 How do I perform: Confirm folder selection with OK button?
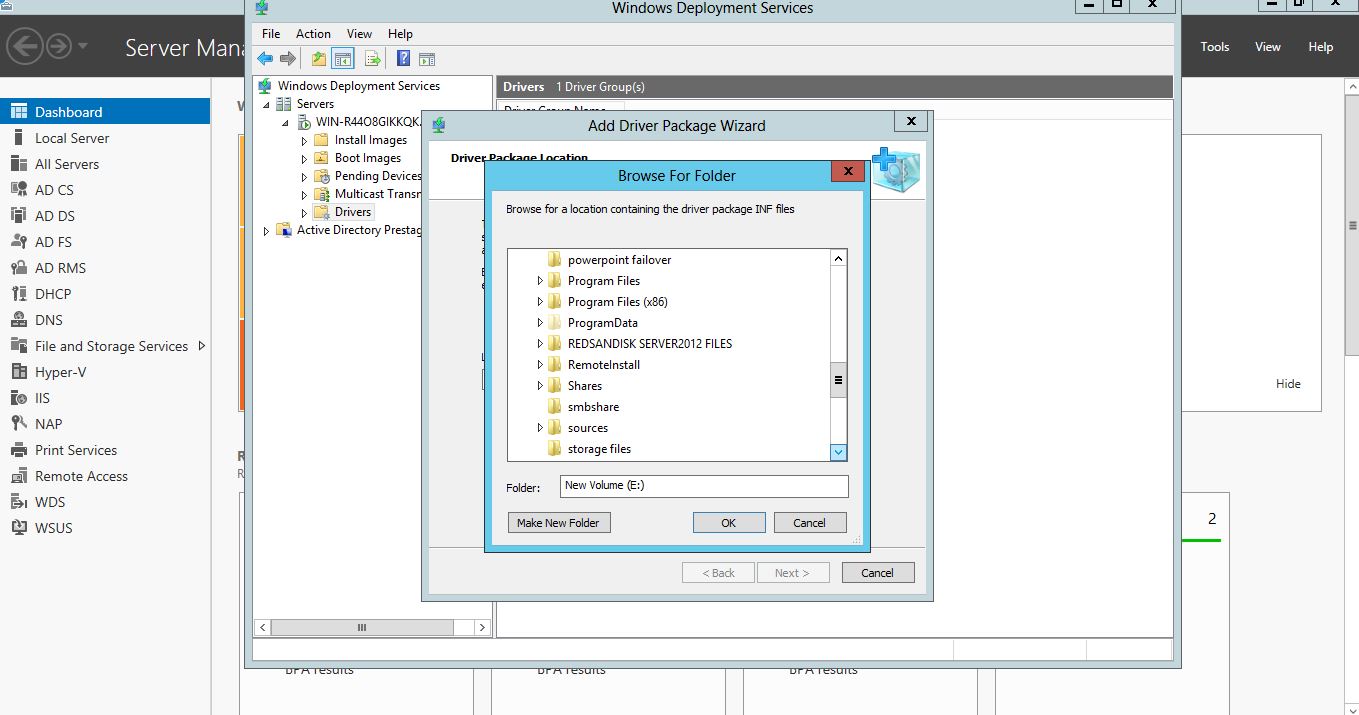729,523
